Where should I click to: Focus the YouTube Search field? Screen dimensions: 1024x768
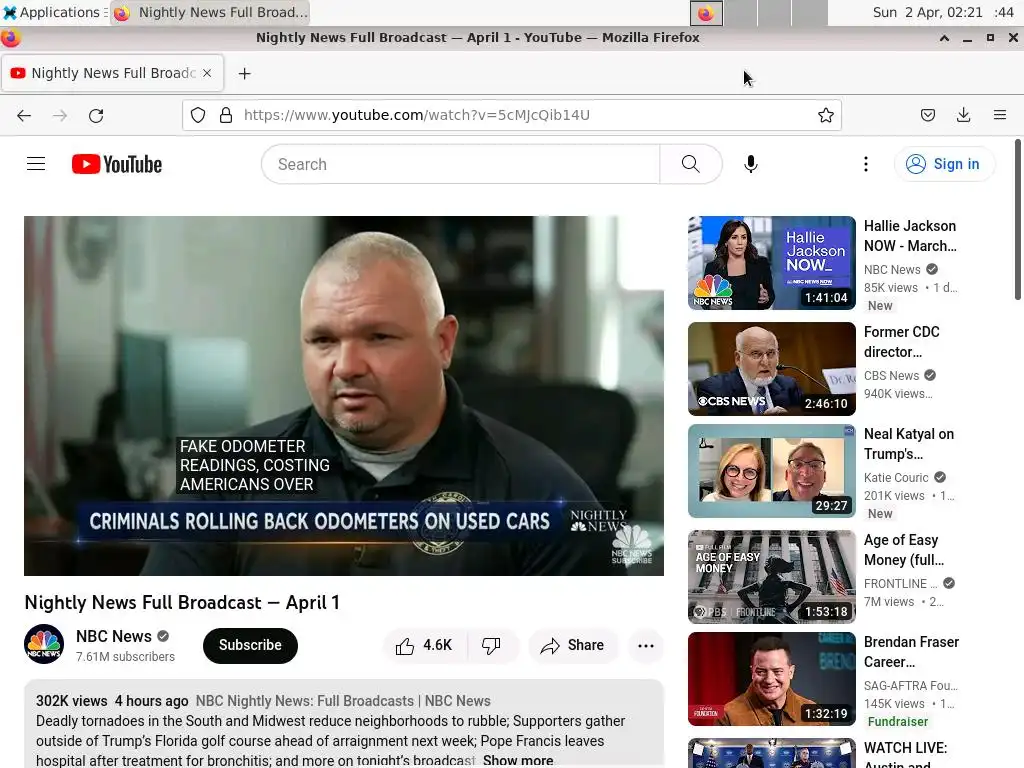pos(461,164)
